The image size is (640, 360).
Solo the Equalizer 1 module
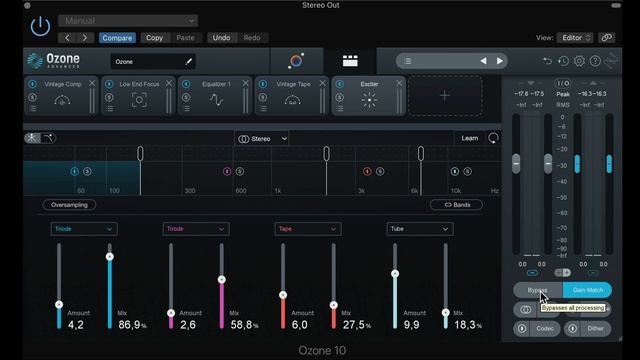pyautogui.click(x=186, y=98)
